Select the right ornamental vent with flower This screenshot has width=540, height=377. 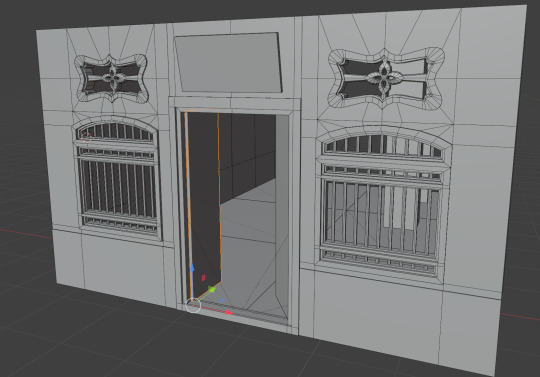pyautogui.click(x=386, y=78)
